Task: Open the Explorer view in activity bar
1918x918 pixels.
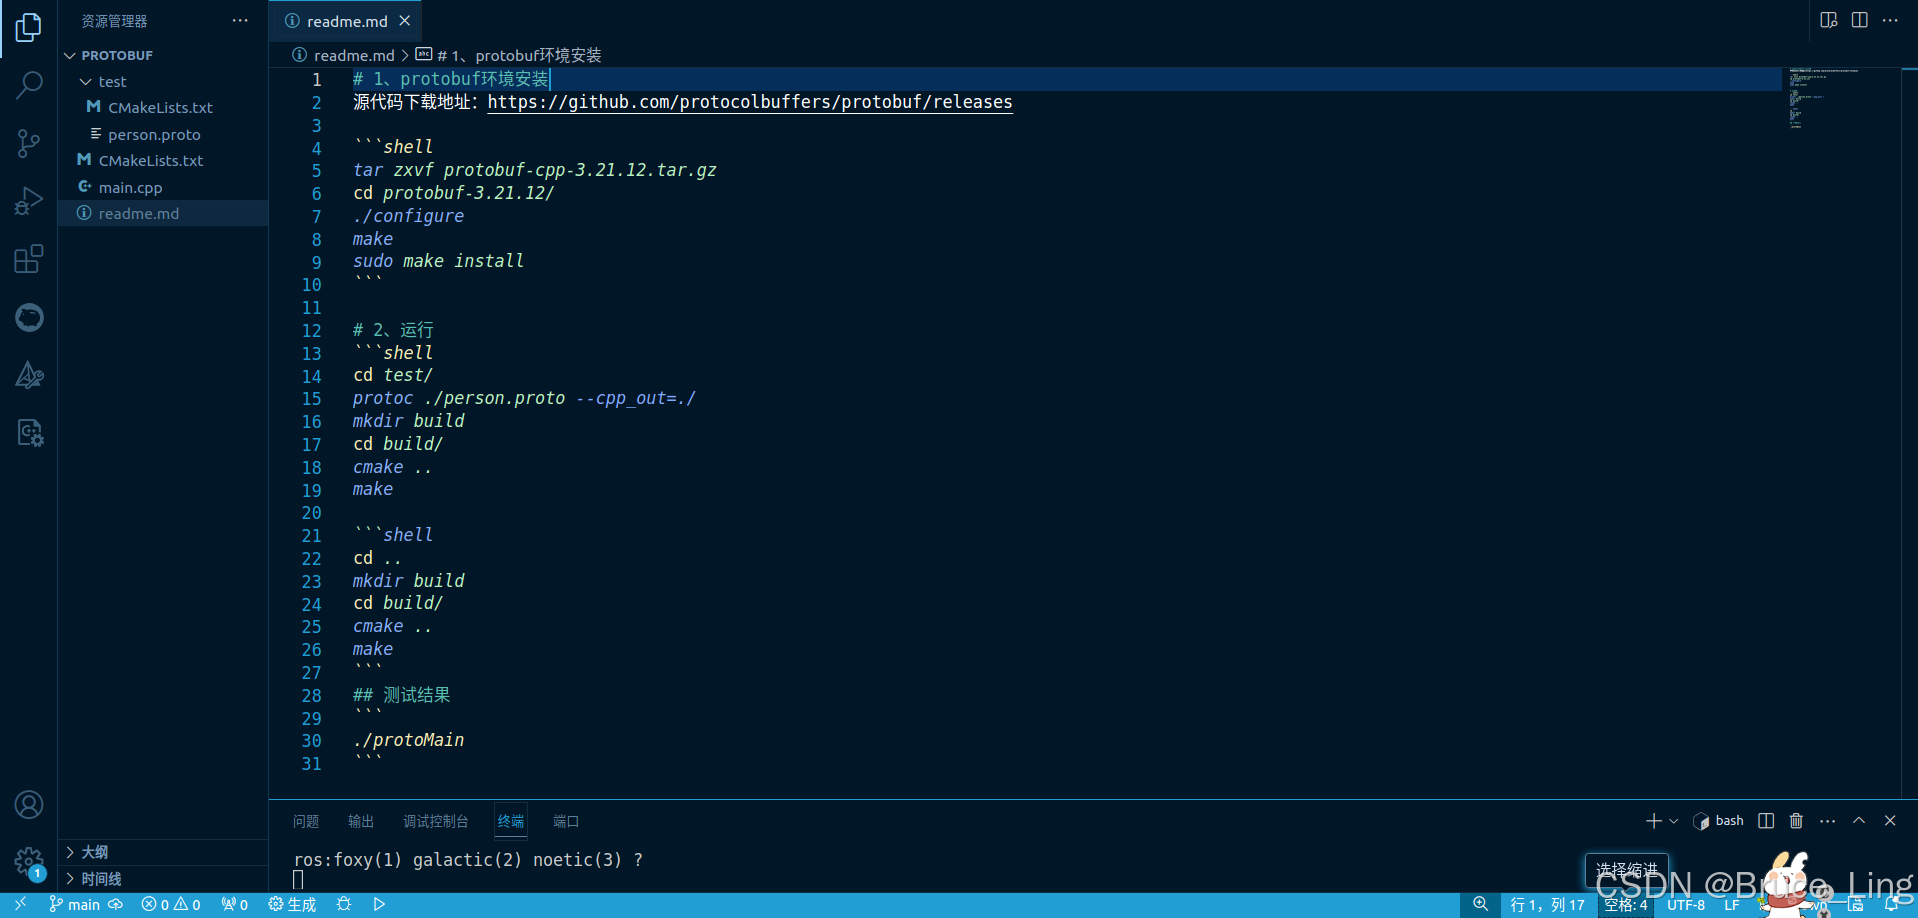Action: pos(29,27)
